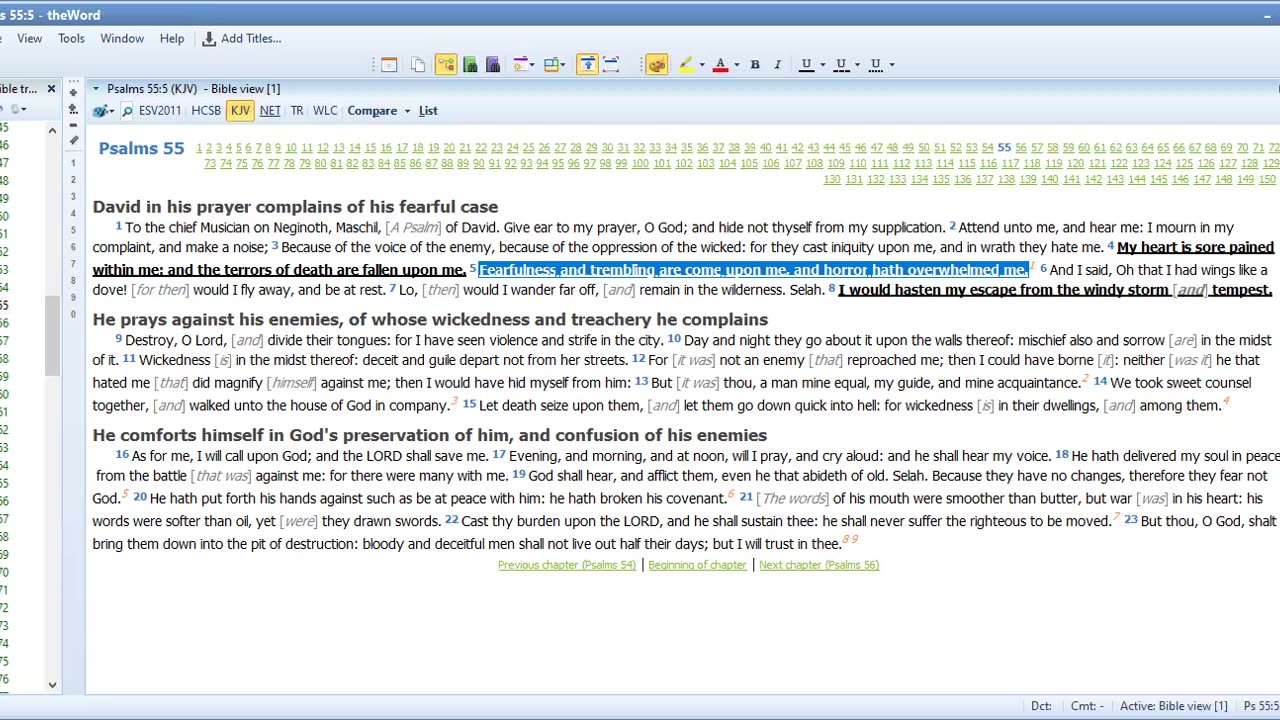
Task: Toggle bold formatting
Action: [x=755, y=64]
